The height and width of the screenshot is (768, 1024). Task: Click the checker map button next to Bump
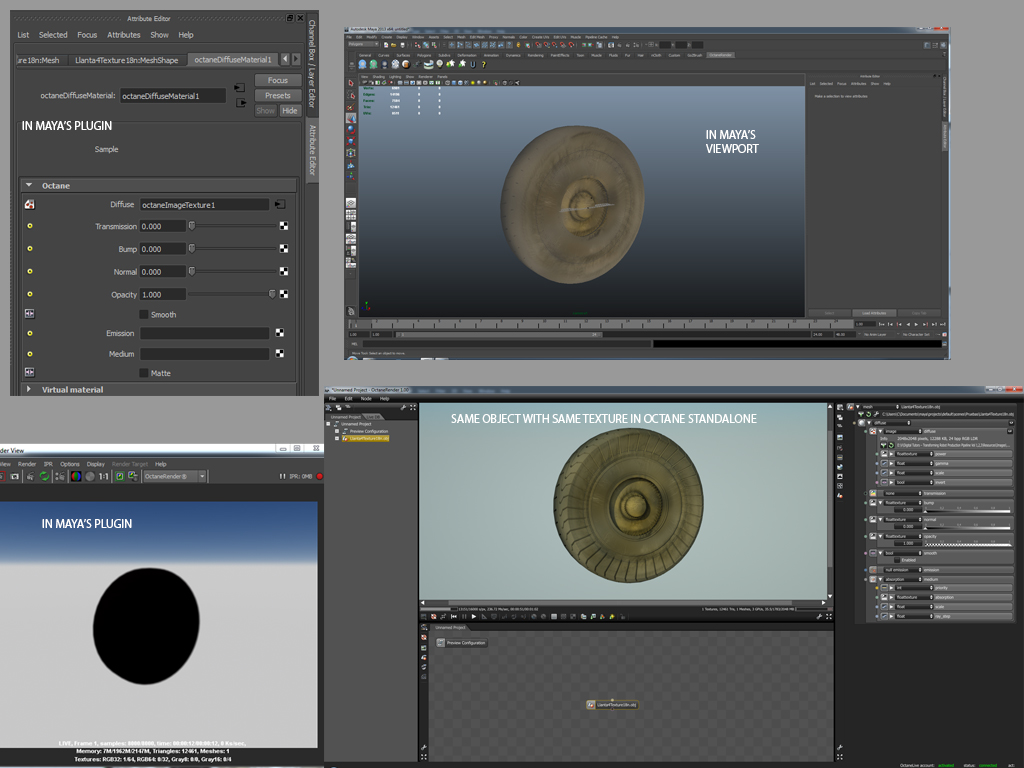(284, 249)
